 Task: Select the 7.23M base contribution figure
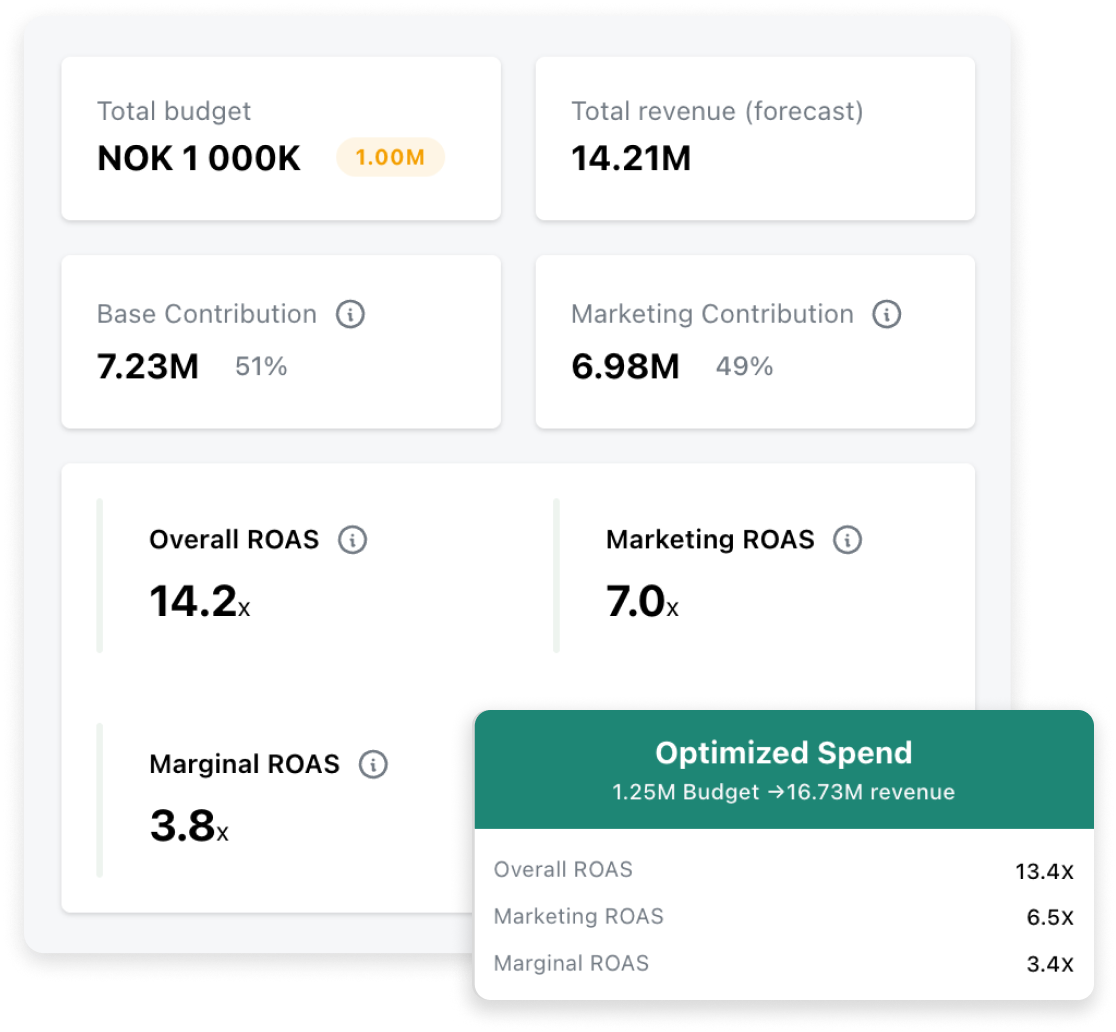pos(148,367)
